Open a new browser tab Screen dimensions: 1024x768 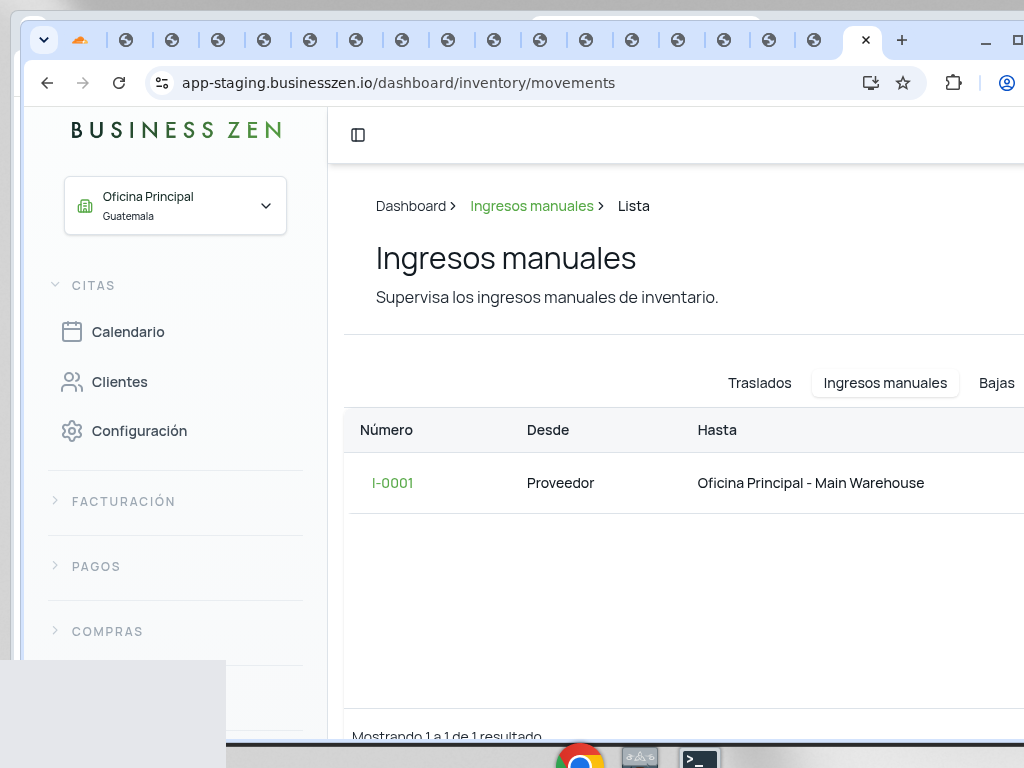coord(902,40)
